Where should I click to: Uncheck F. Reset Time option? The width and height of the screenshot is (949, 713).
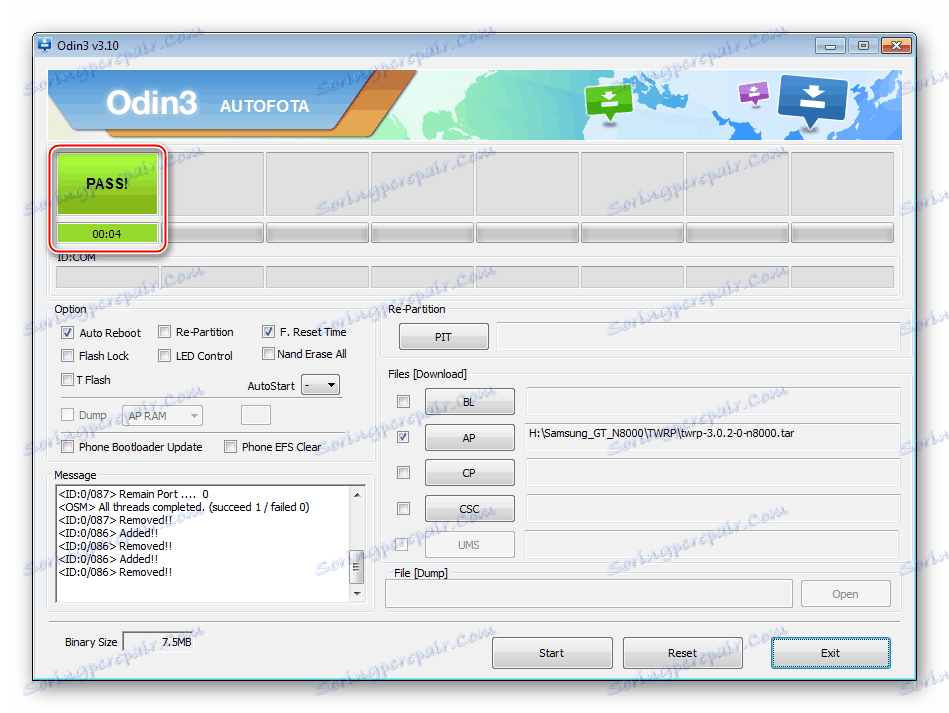[268, 332]
